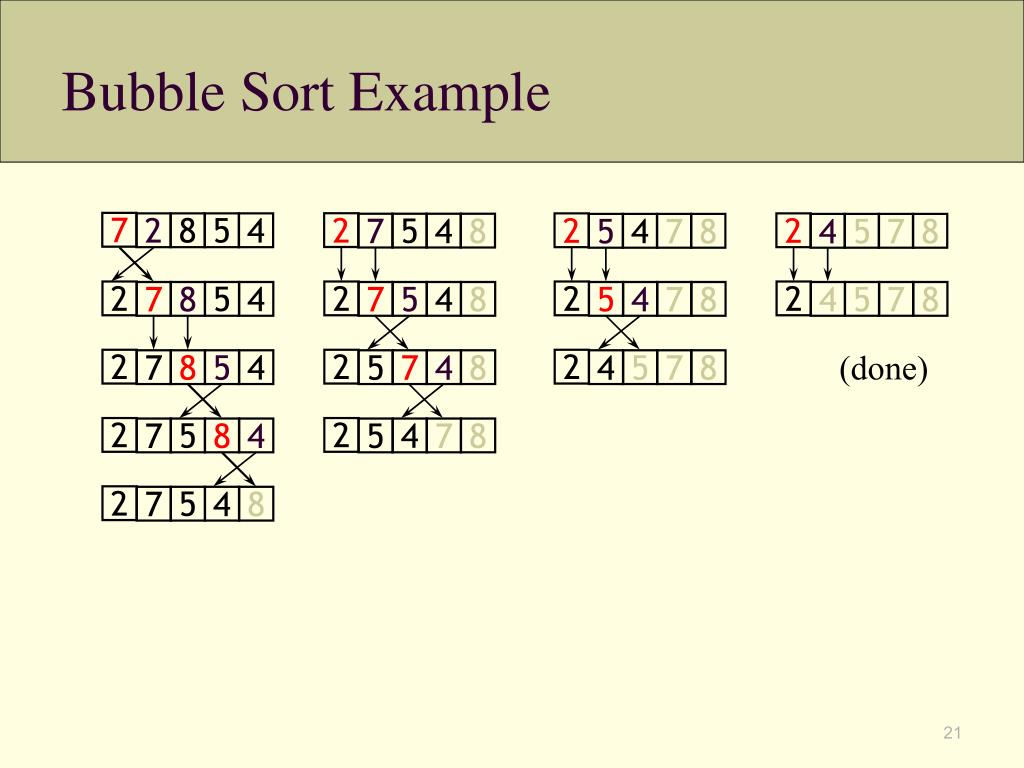Viewport: 1024px width, 768px height.
Task: Click the crossed swap arrows under 7 2
Action: [135, 264]
